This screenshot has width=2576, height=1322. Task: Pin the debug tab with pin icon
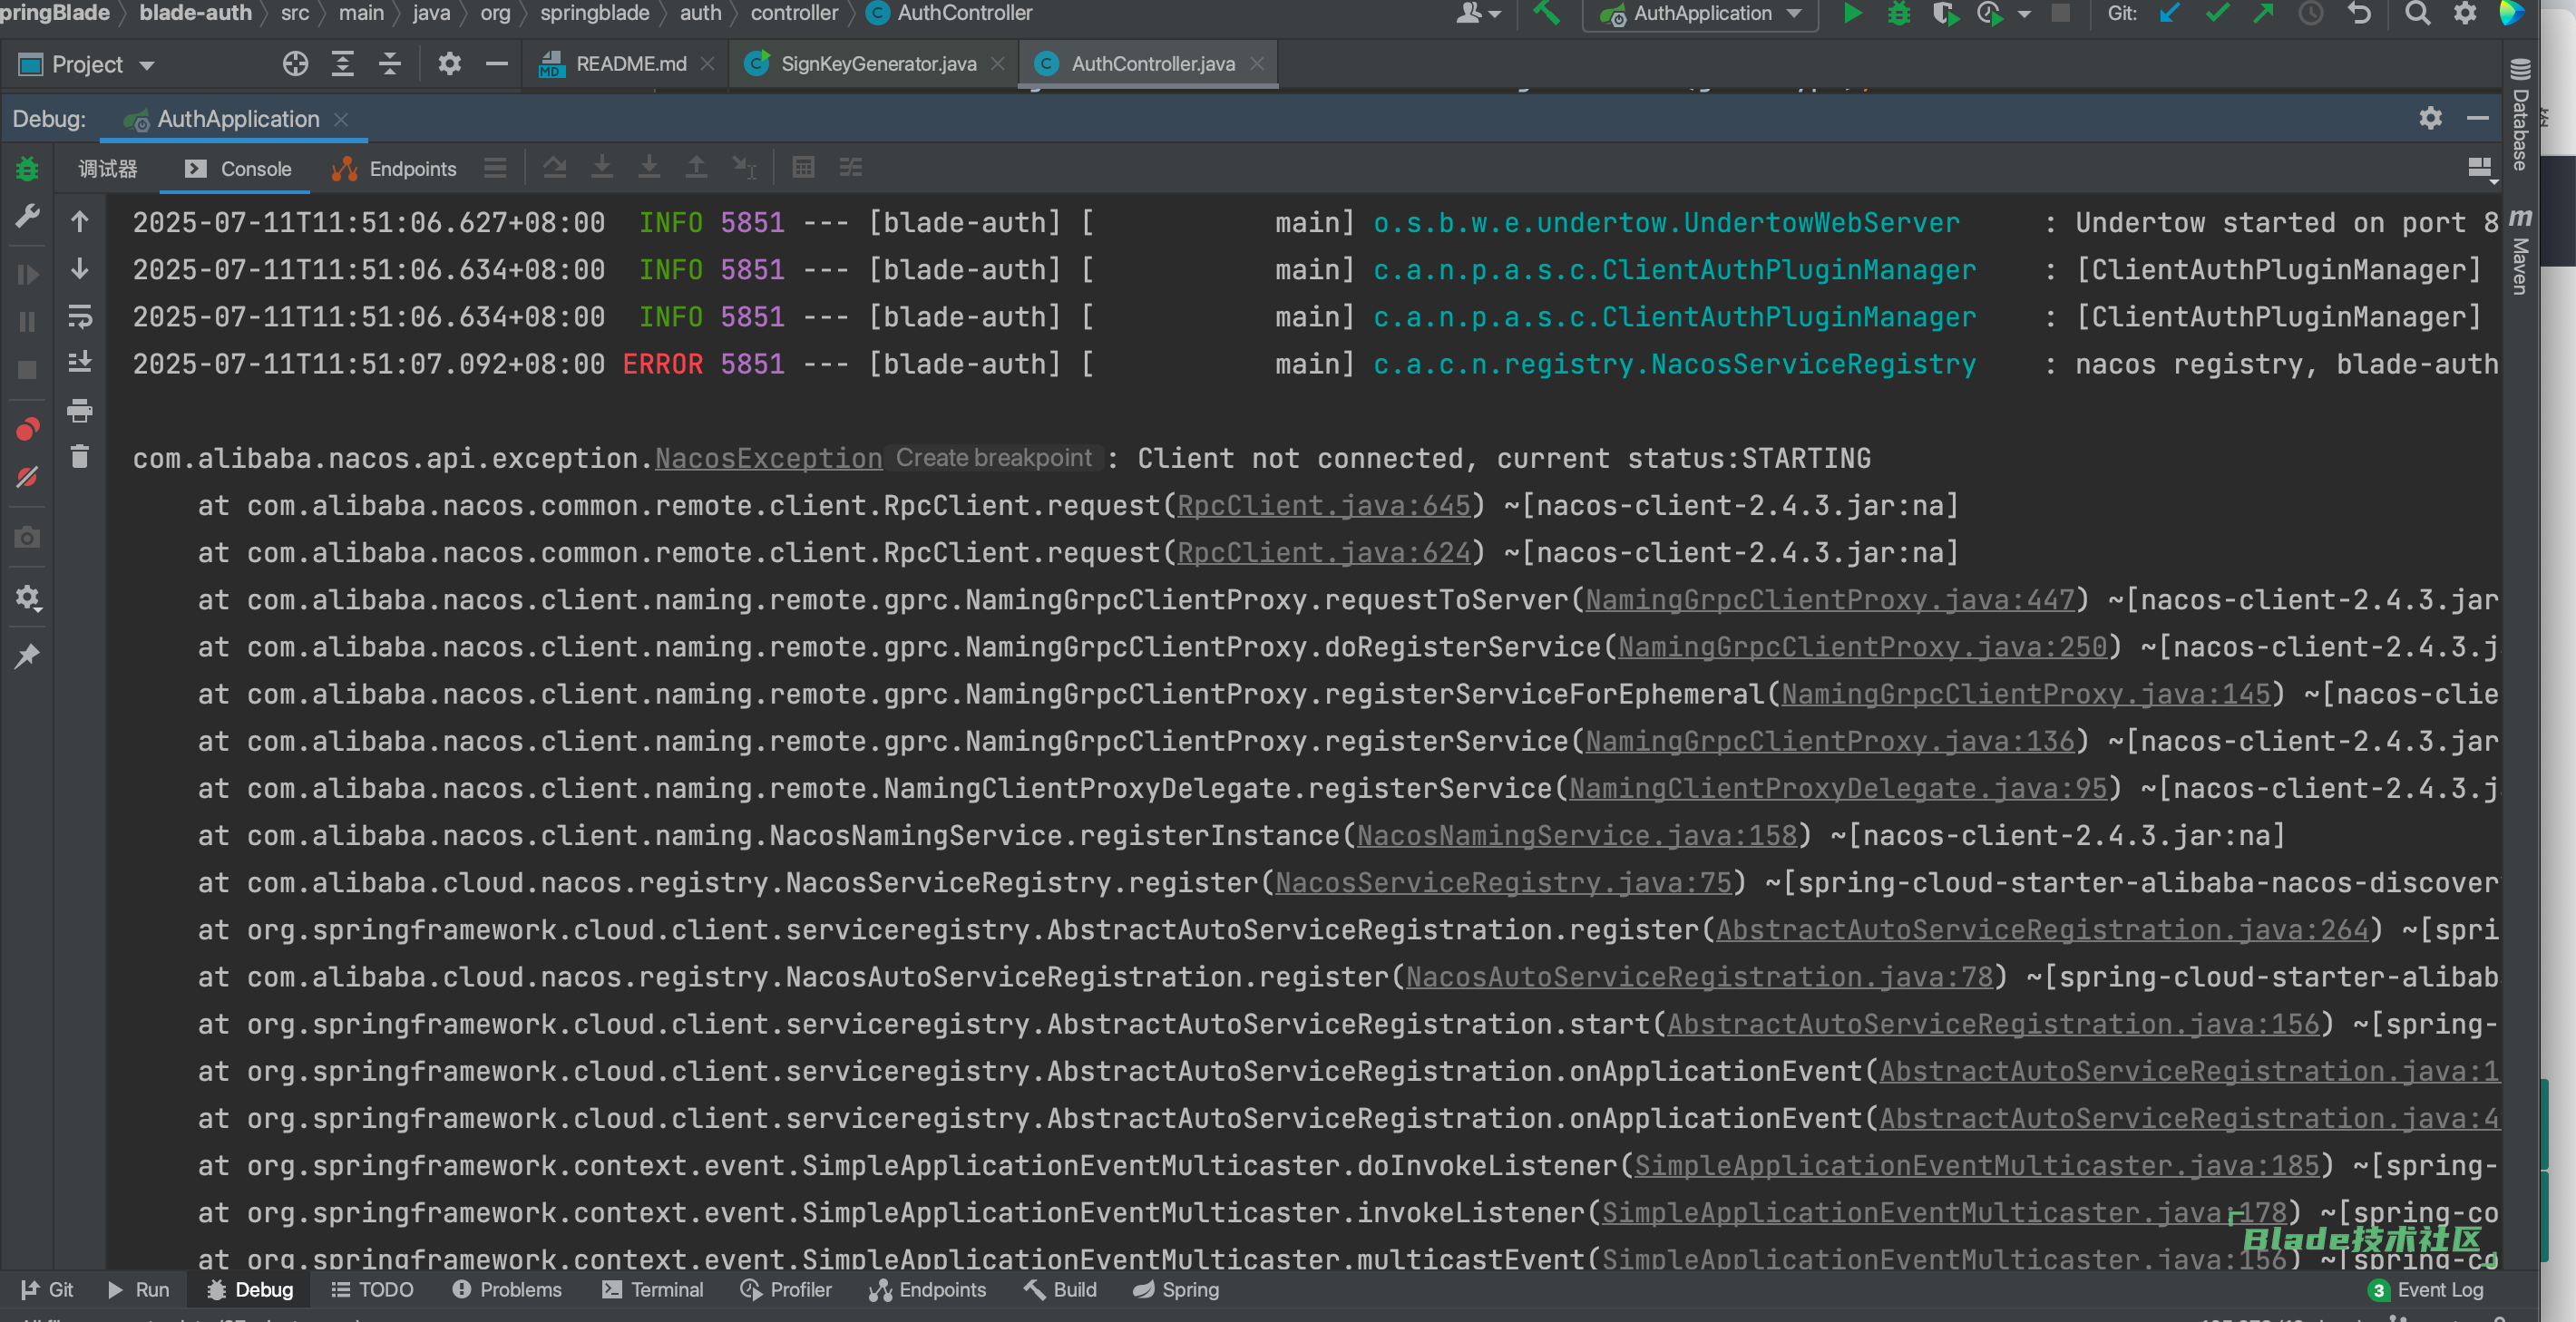click(27, 656)
